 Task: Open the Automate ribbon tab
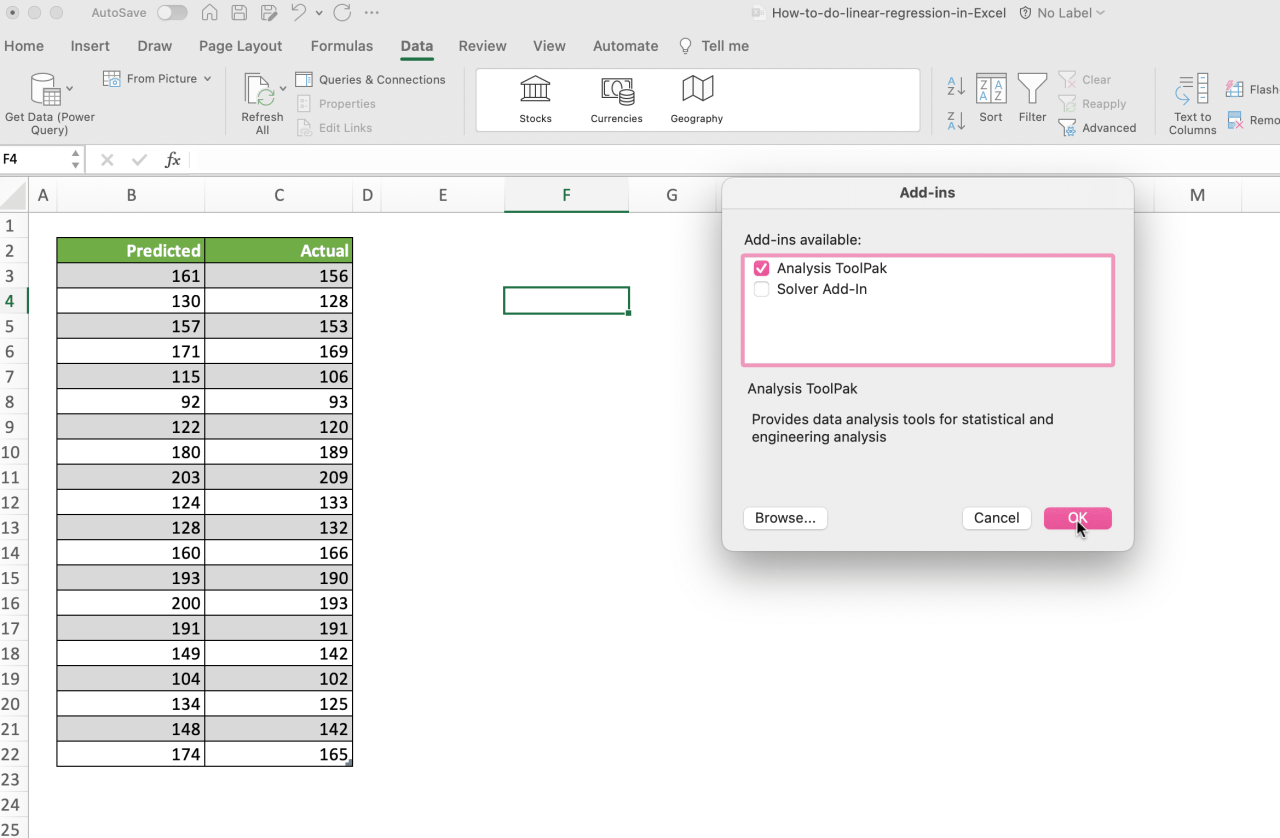pyautogui.click(x=625, y=46)
